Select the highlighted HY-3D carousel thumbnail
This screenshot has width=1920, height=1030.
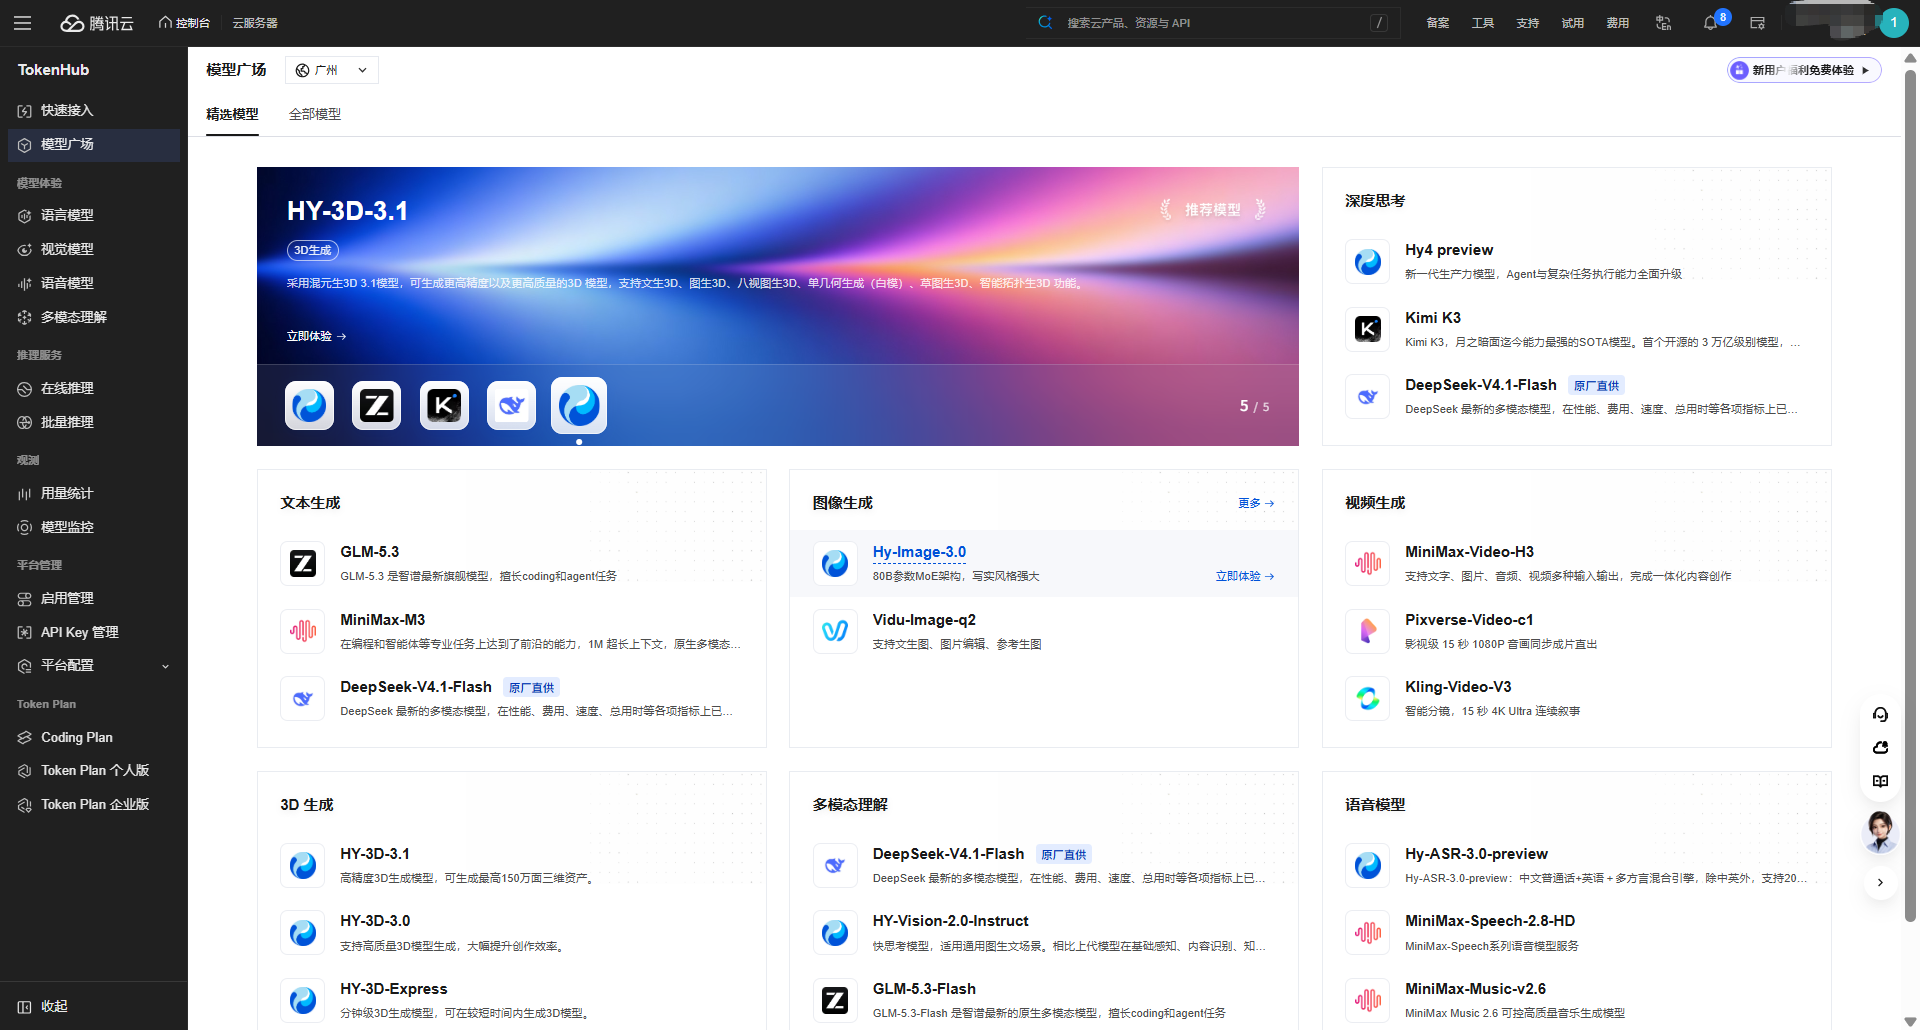click(x=579, y=405)
